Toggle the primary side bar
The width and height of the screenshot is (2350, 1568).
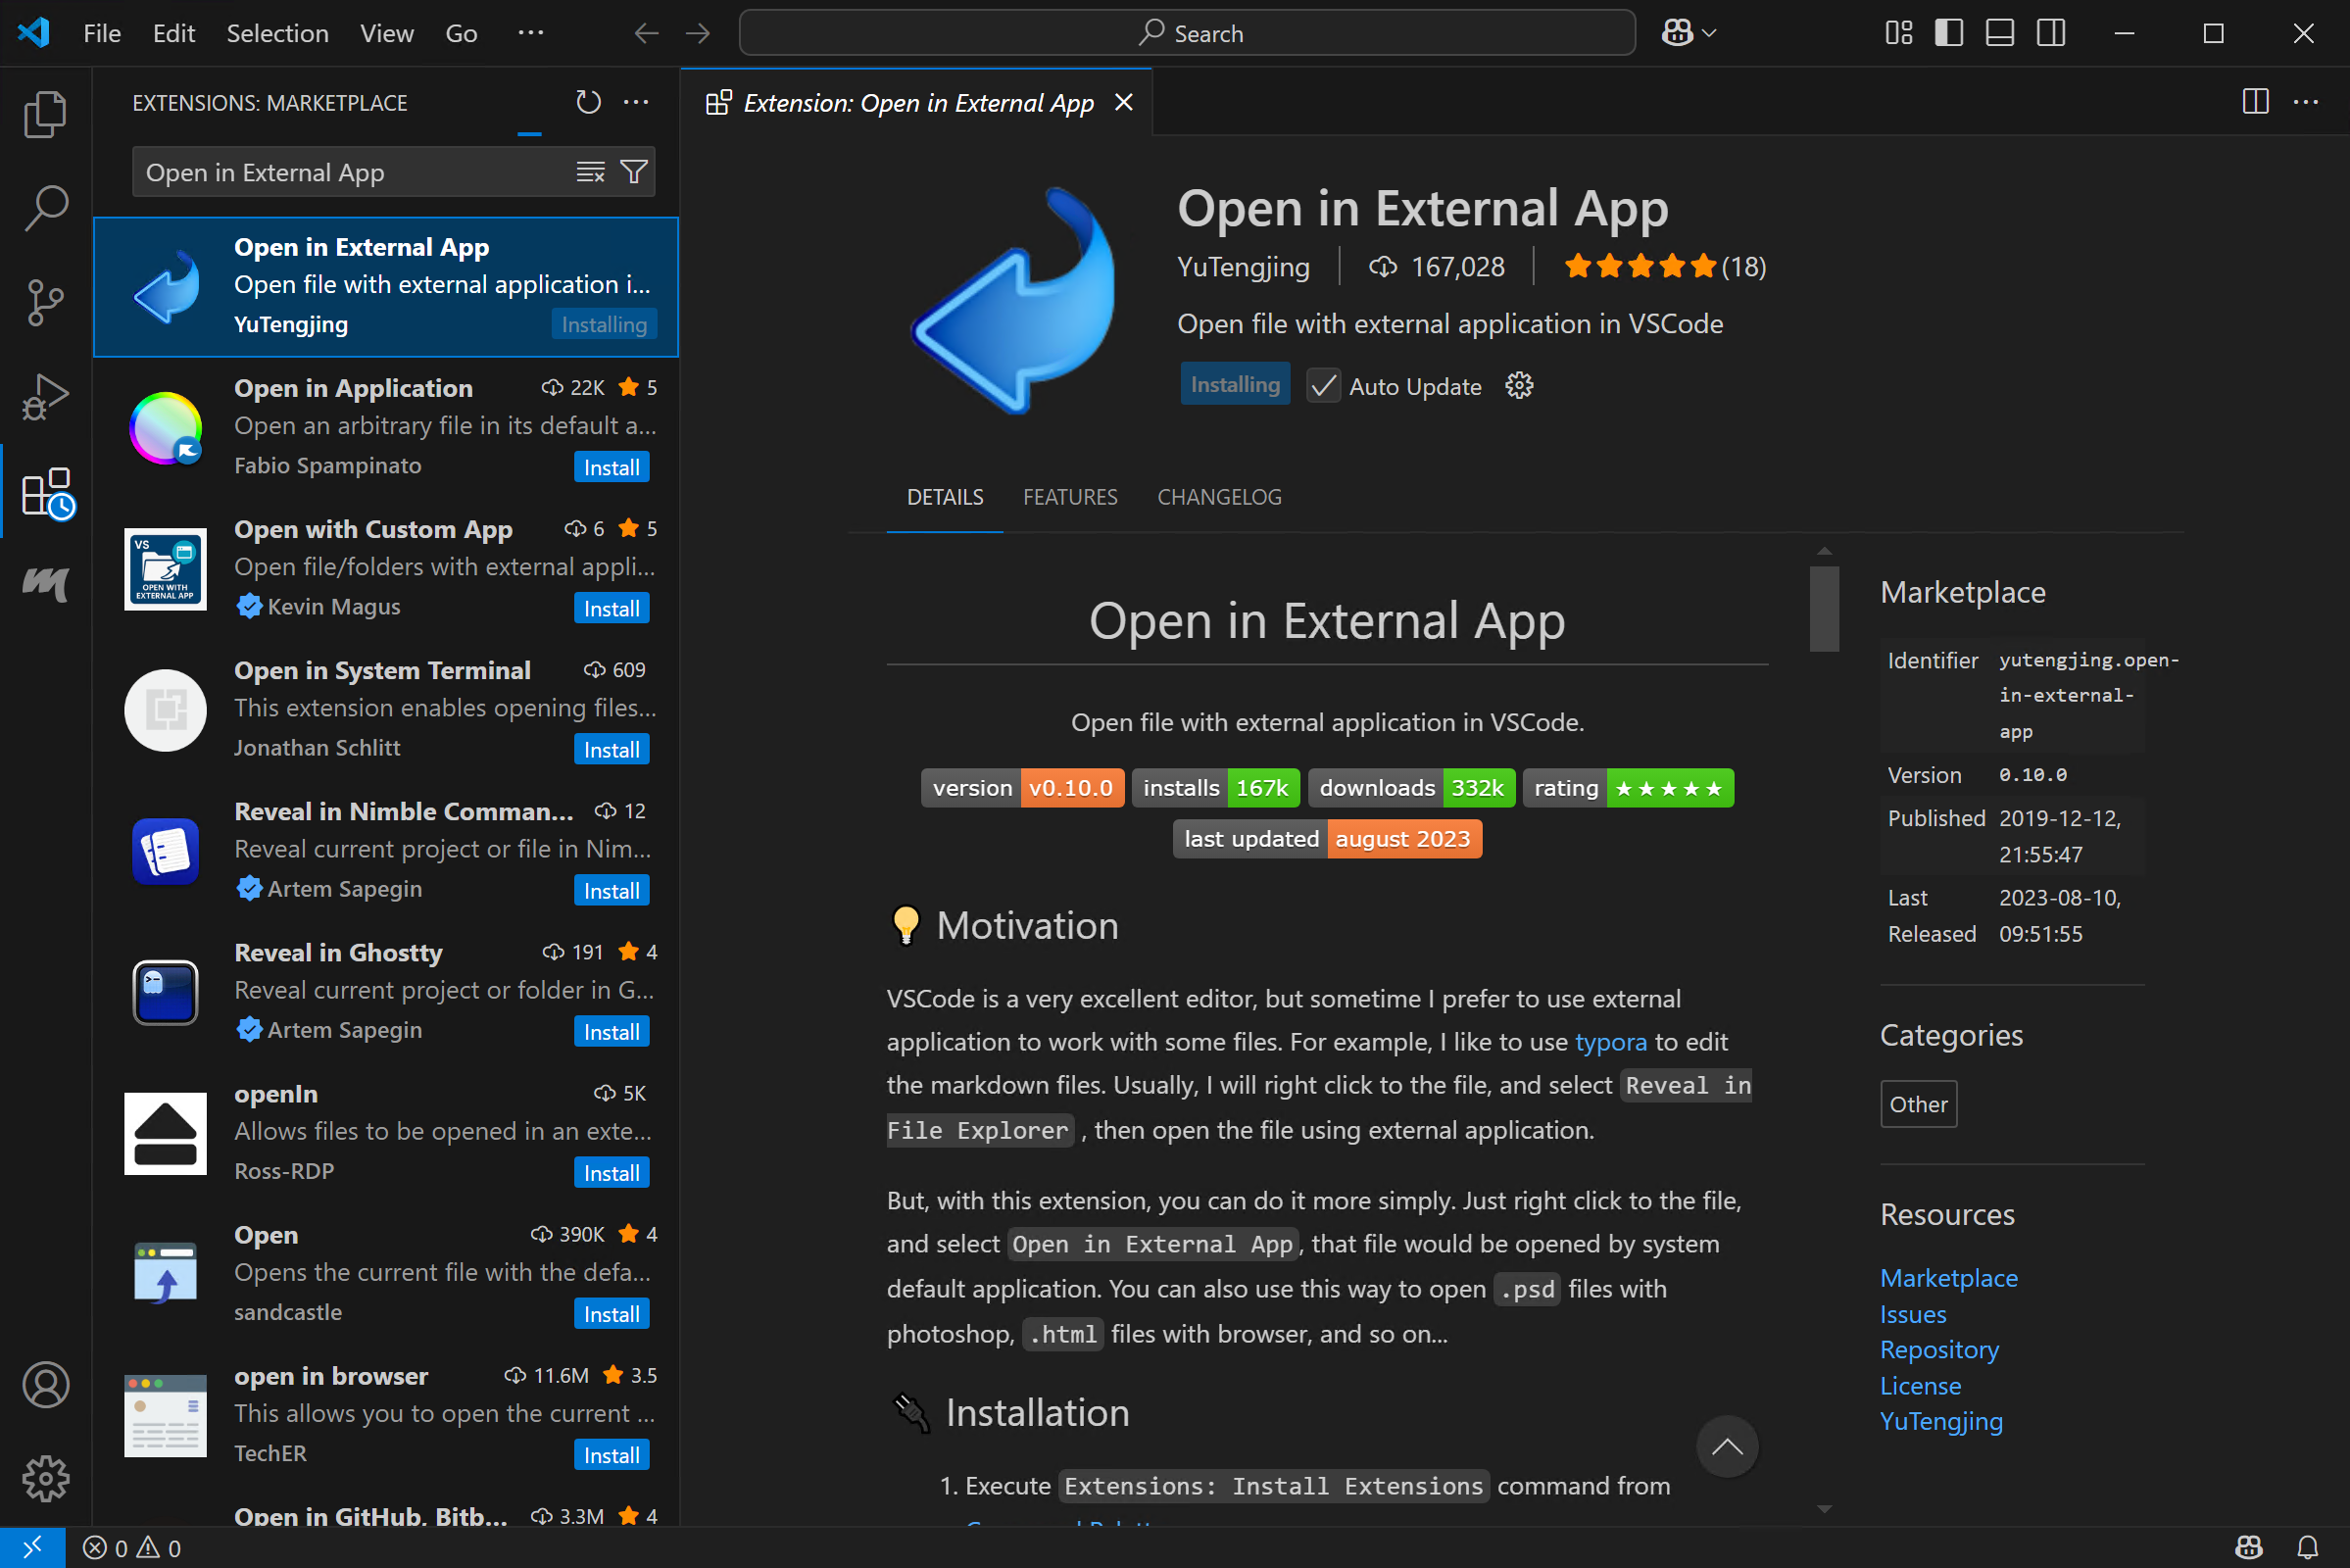(x=1948, y=33)
